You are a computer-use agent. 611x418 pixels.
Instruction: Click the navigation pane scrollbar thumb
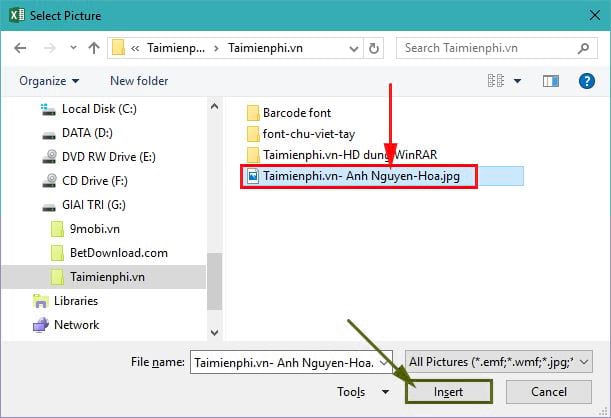(214, 281)
